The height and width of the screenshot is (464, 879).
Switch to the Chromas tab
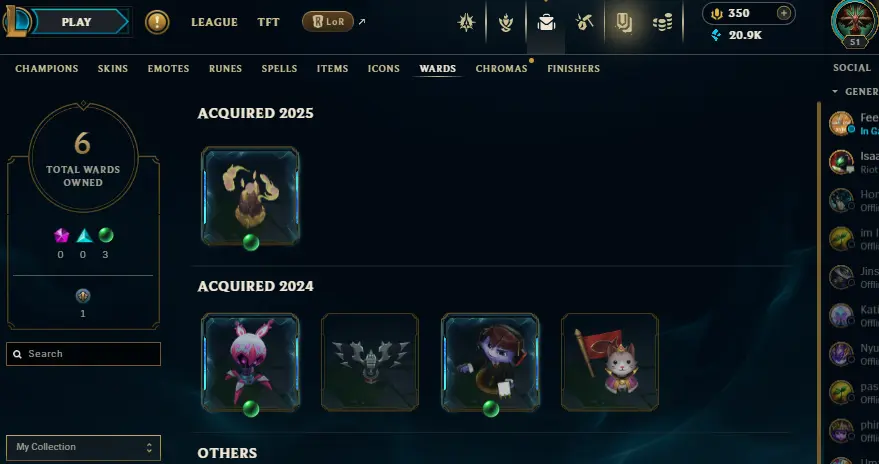pyautogui.click(x=501, y=68)
